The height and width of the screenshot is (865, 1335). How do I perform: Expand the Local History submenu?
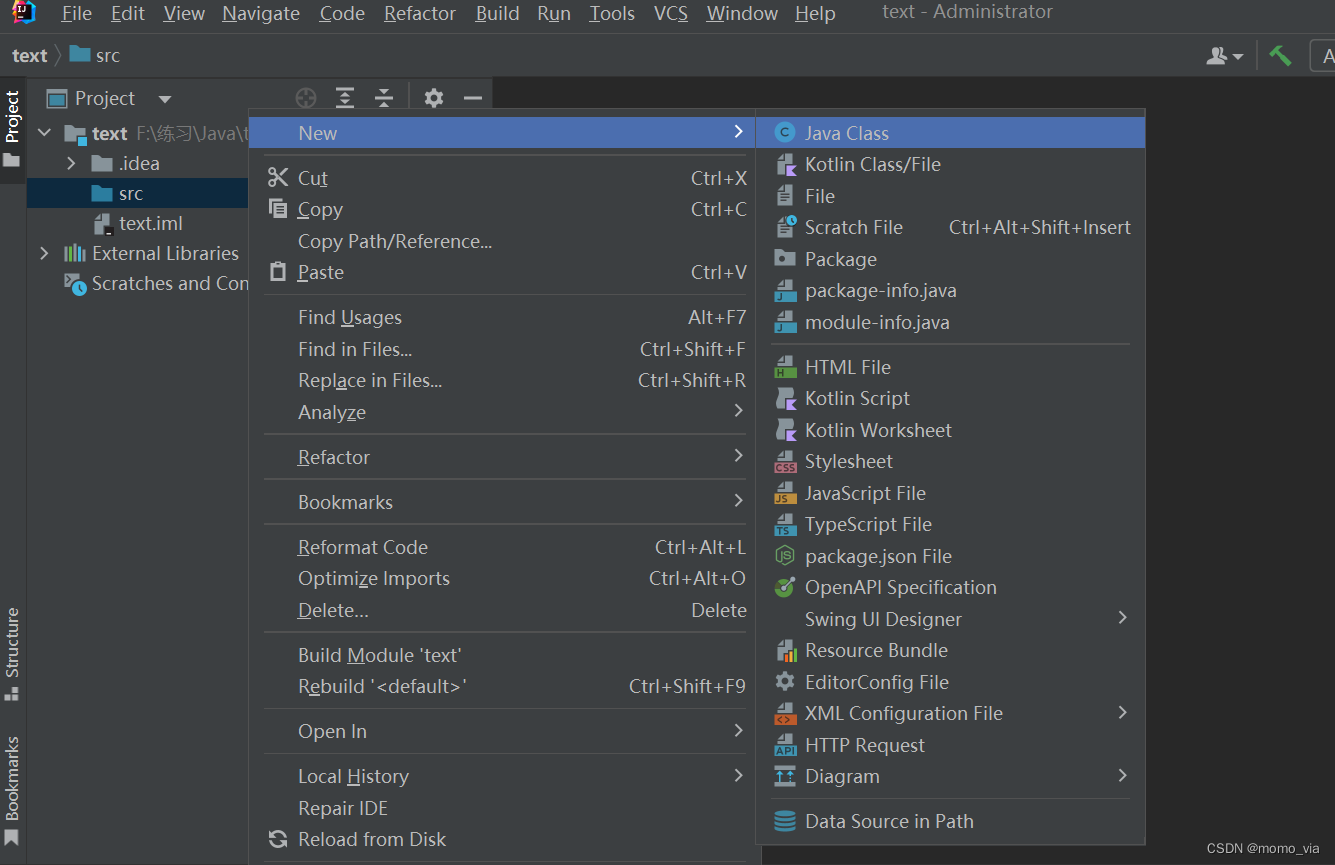pos(502,776)
